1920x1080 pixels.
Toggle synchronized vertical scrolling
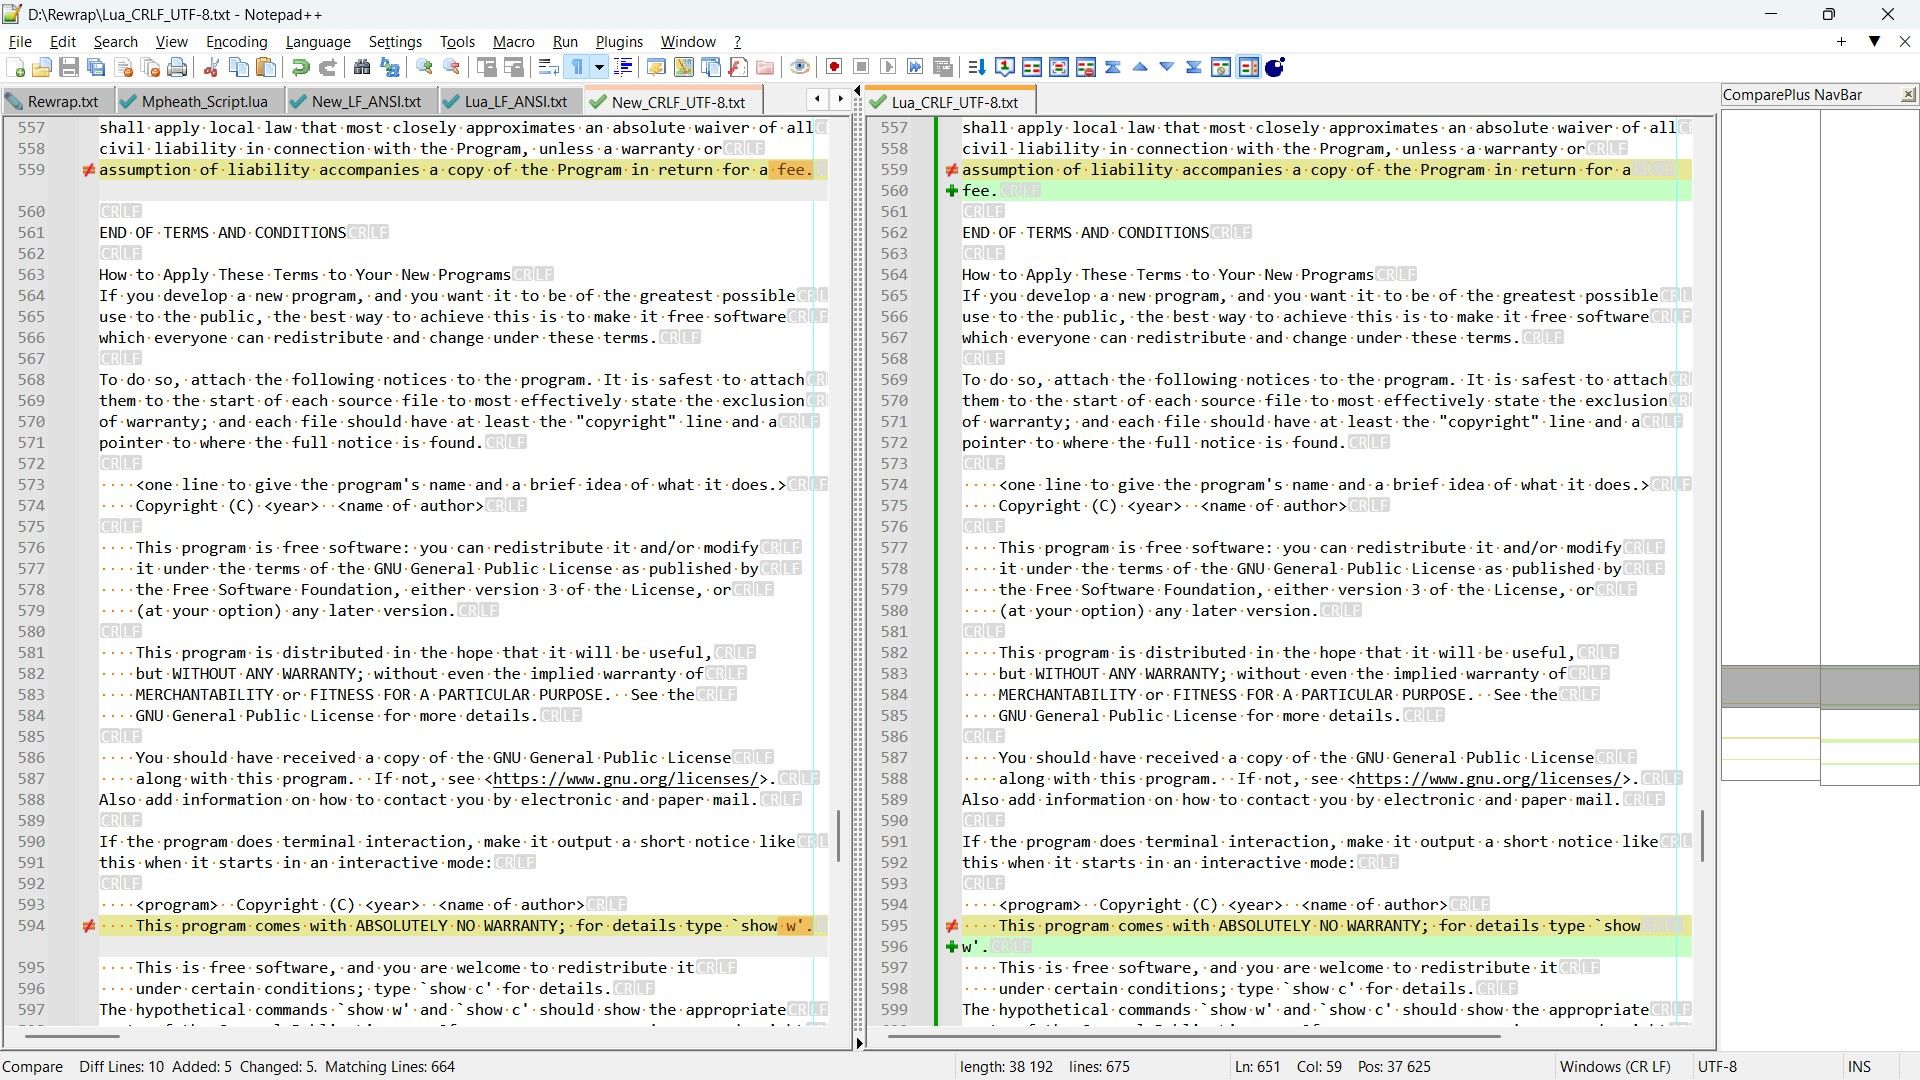pos(487,67)
